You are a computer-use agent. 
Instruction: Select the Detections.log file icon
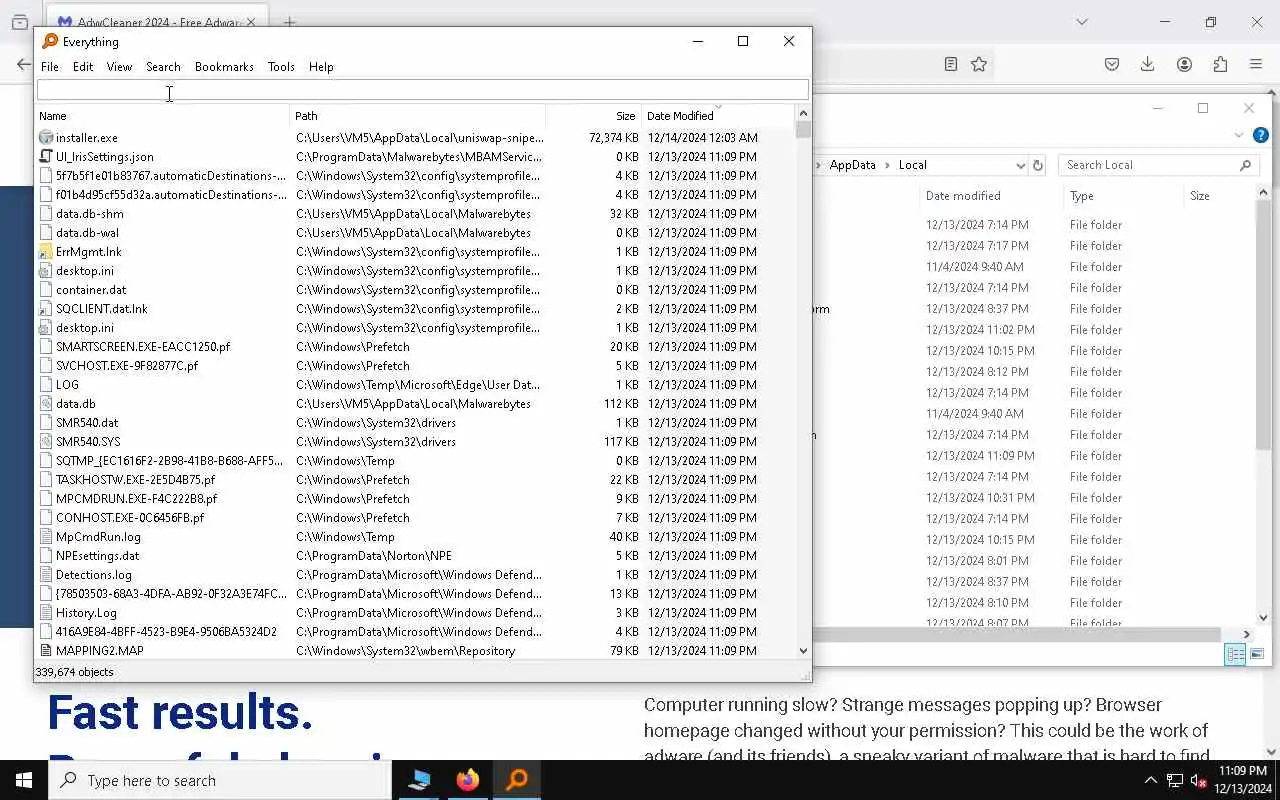coord(46,575)
